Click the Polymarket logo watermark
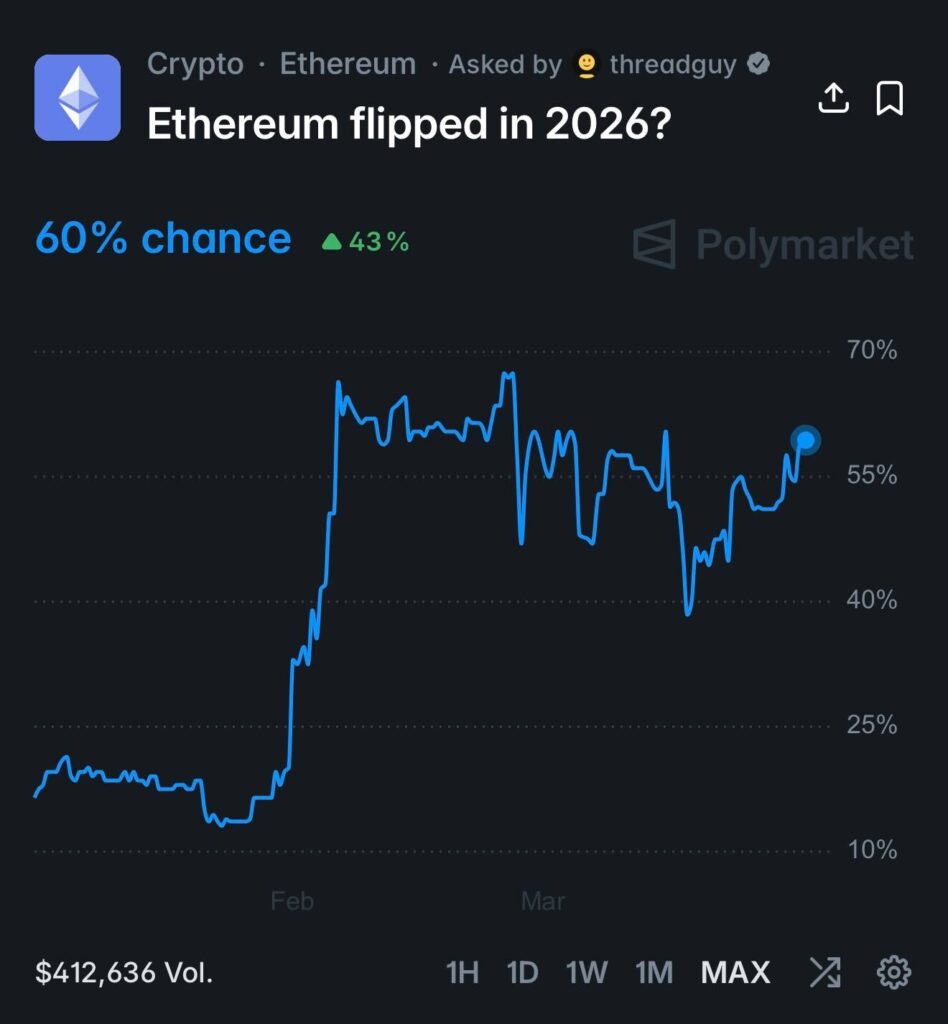The height and width of the screenshot is (1024, 948). [773, 244]
